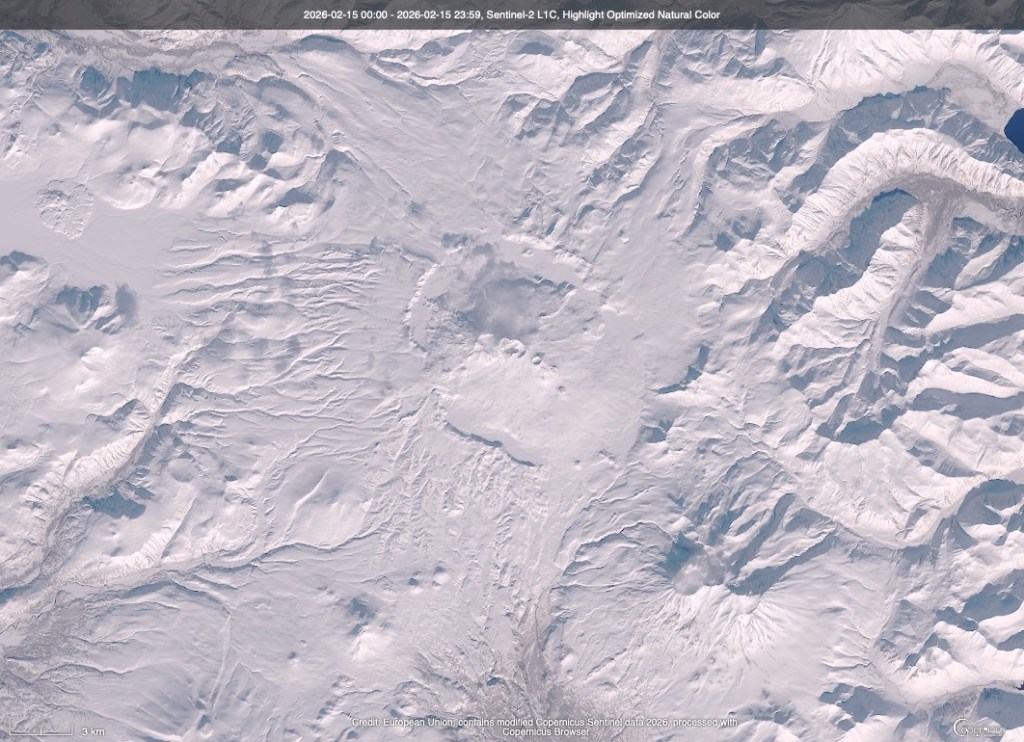Click the sinuous snow-covered ridge in upper right
Viewport: 1024px width, 742px height.
[x=880, y=180]
